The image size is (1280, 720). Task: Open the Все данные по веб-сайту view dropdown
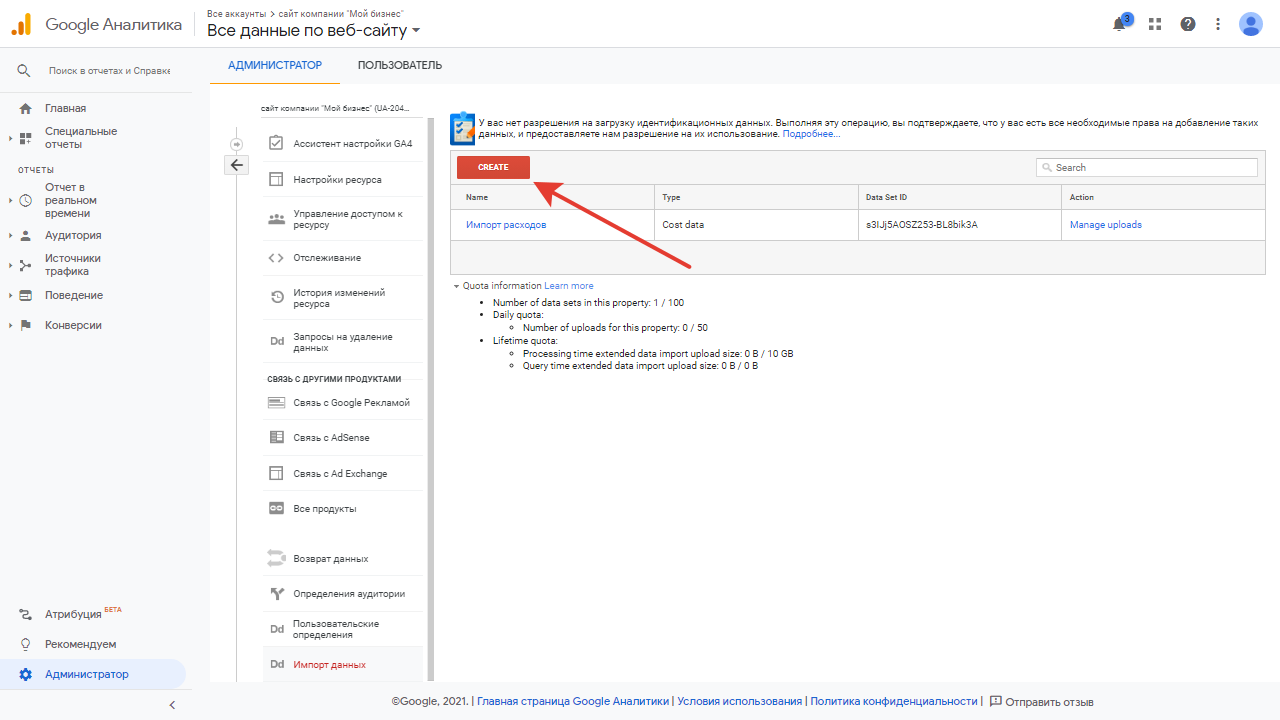click(x=314, y=31)
